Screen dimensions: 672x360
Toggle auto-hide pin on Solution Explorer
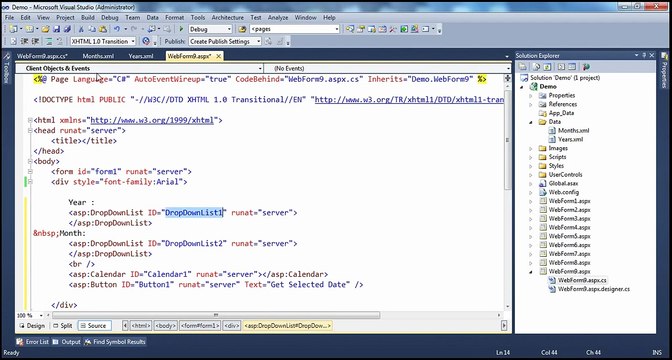tap(643, 55)
